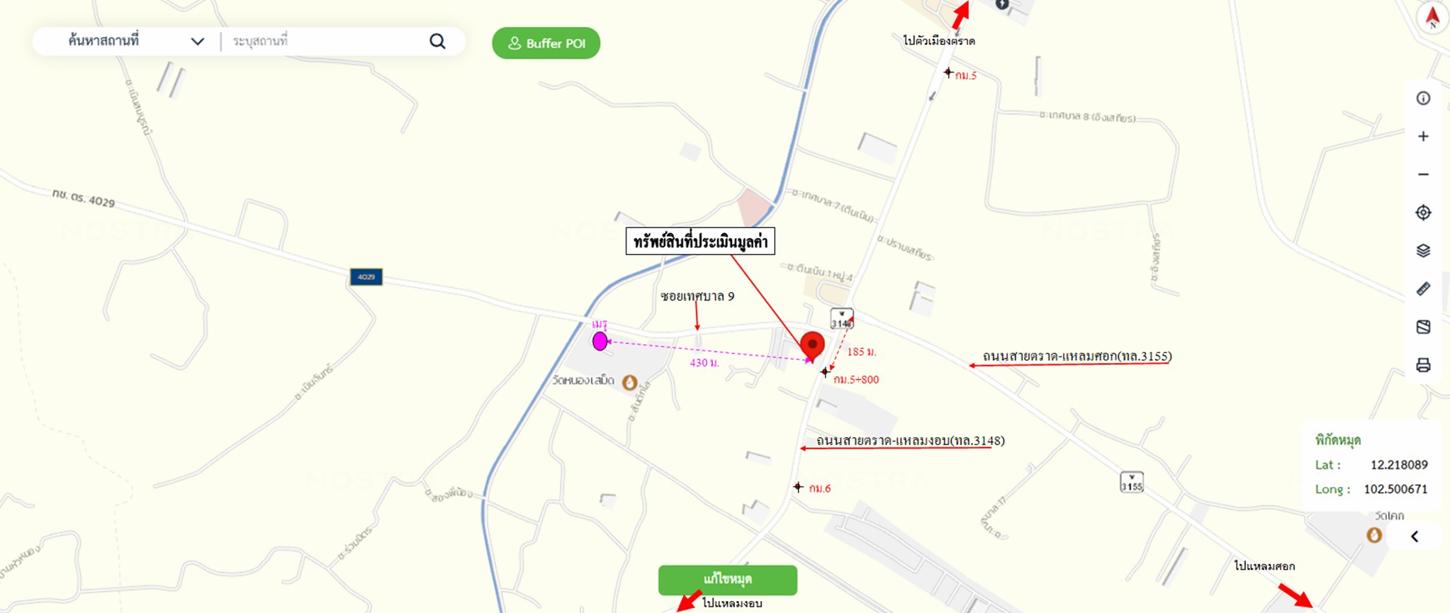This screenshot has width=1450, height=613.
Task: Select the ruler measure tool
Action: coord(1424,289)
